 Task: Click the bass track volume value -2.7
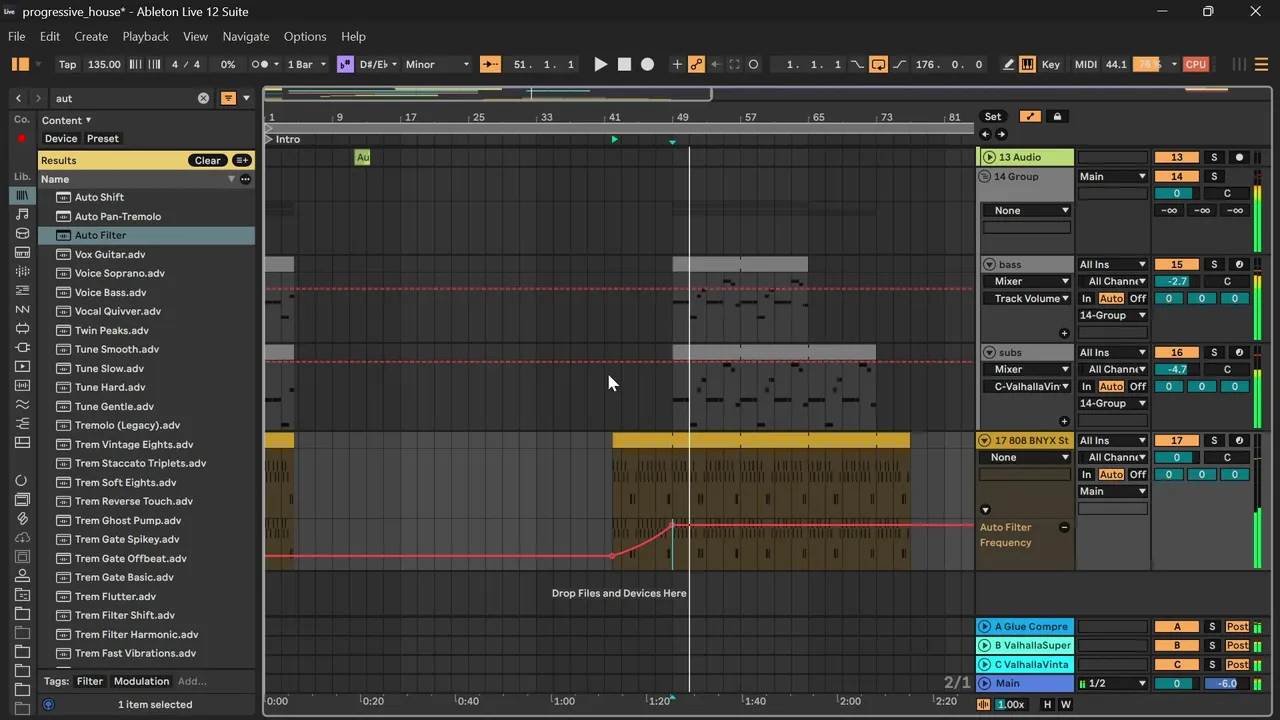coord(1177,282)
